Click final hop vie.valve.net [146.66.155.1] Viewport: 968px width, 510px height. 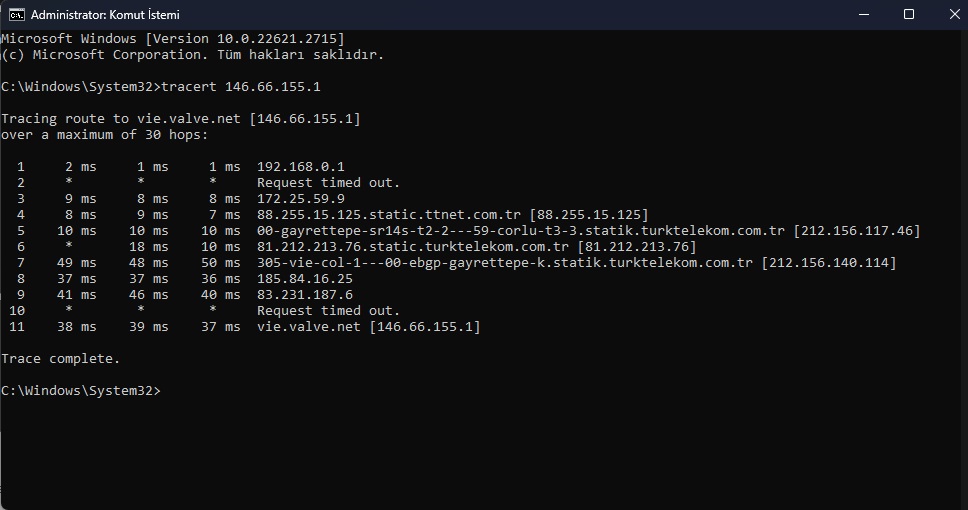point(369,327)
